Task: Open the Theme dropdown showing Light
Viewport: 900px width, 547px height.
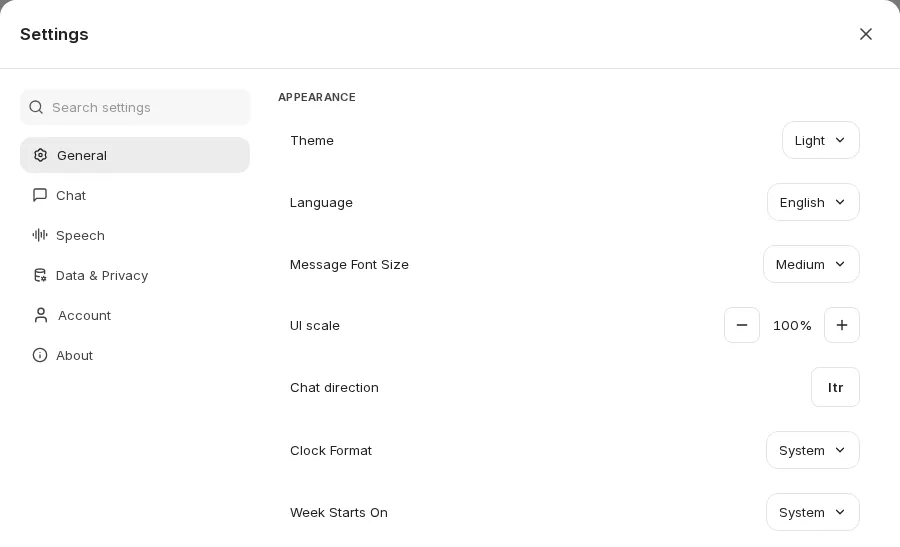Action: pos(821,140)
